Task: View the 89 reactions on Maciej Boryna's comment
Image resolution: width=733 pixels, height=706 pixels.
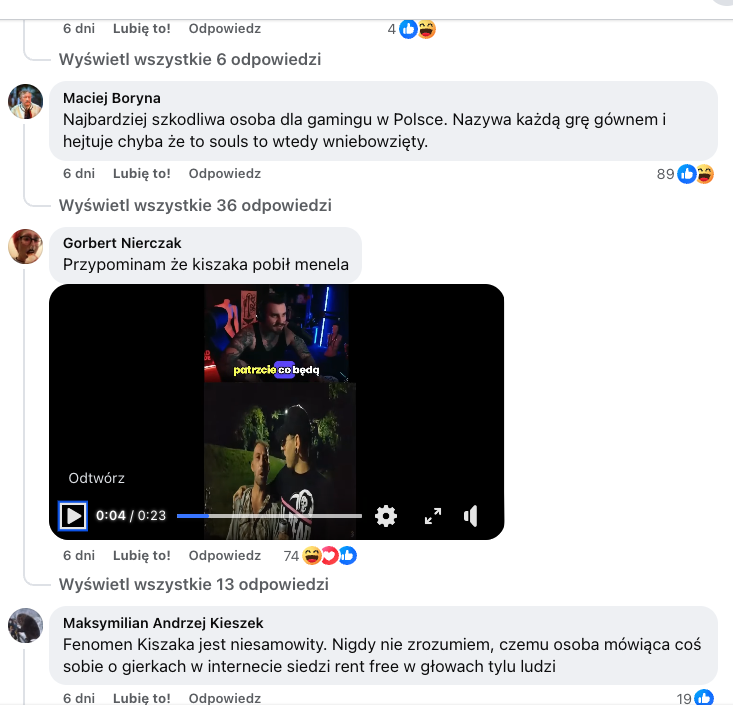Action: (685, 174)
